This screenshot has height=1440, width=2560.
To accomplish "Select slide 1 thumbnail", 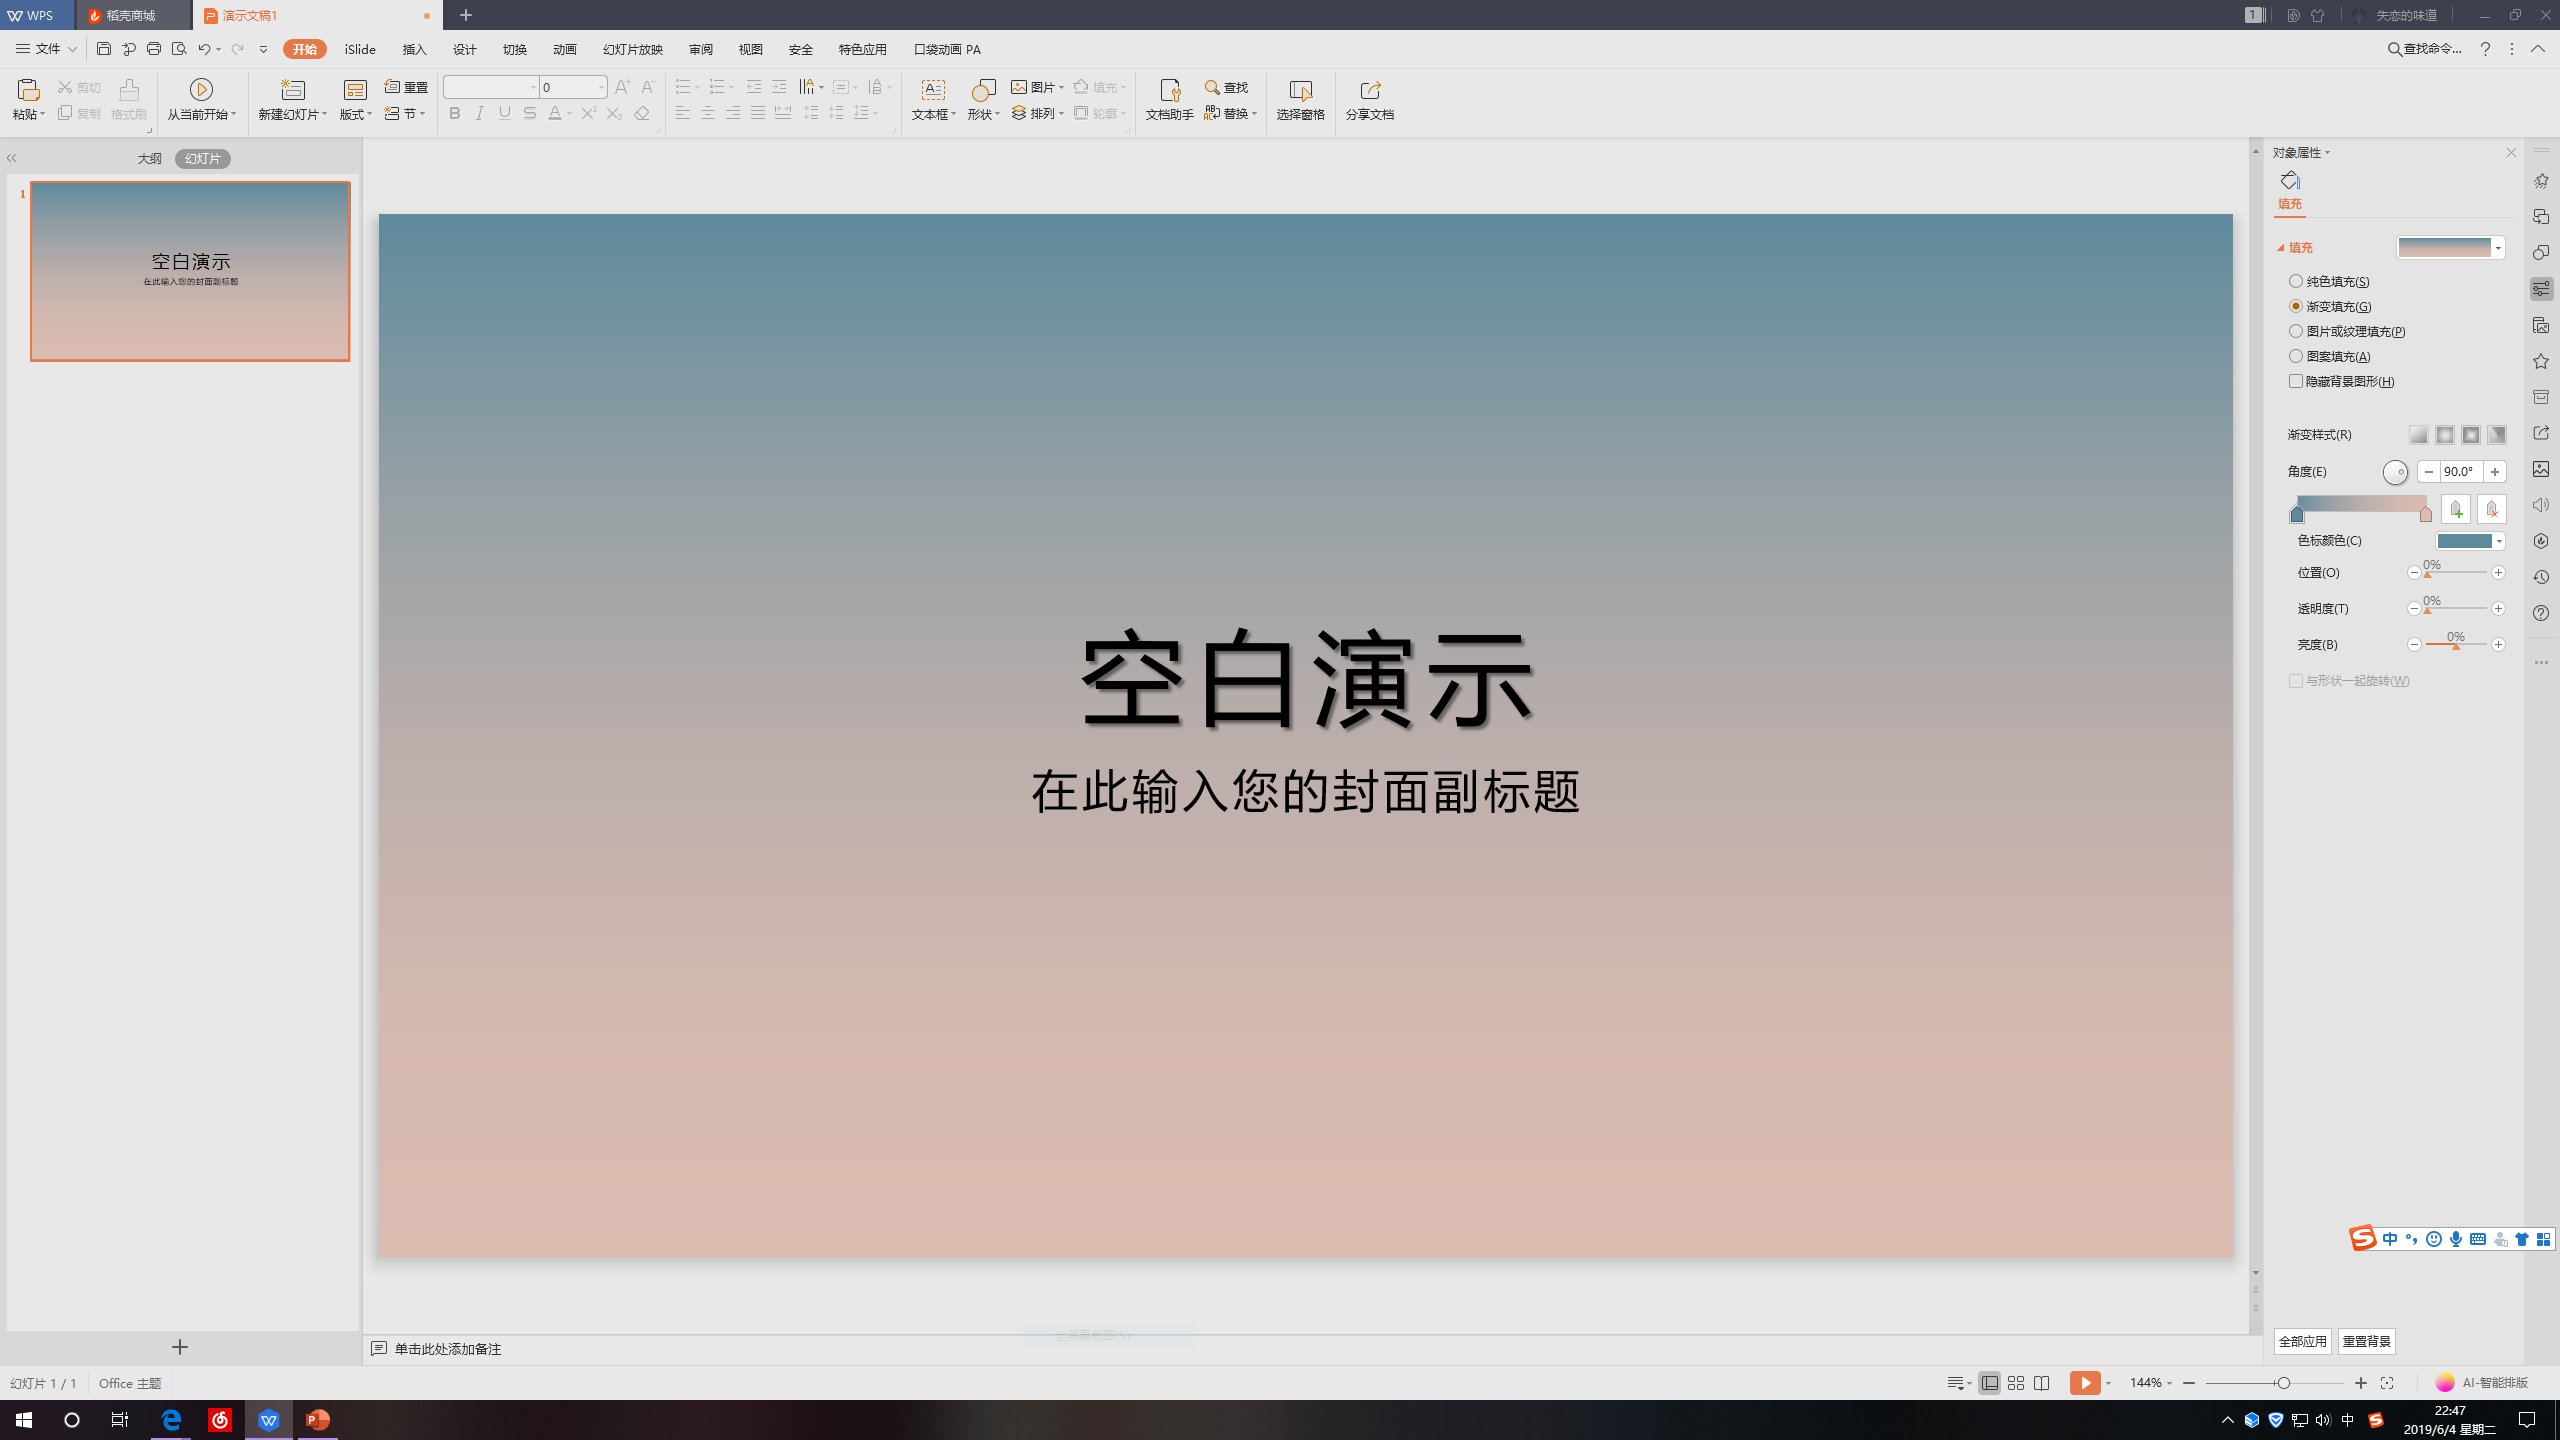I will pyautogui.click(x=190, y=271).
